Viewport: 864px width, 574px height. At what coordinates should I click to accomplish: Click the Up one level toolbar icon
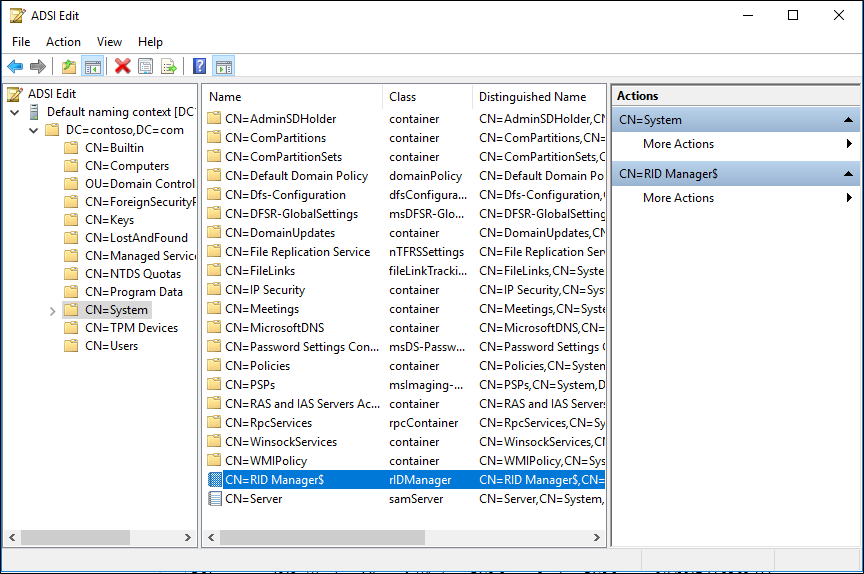69,67
